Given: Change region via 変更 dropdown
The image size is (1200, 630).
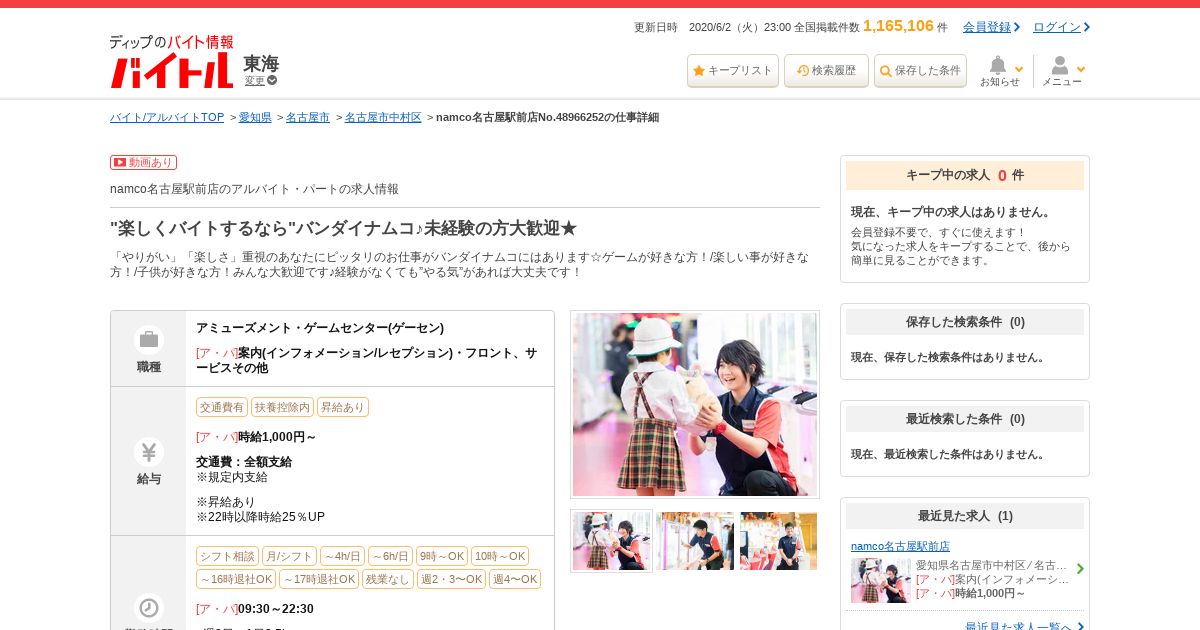Looking at the screenshot, I should point(260,80).
